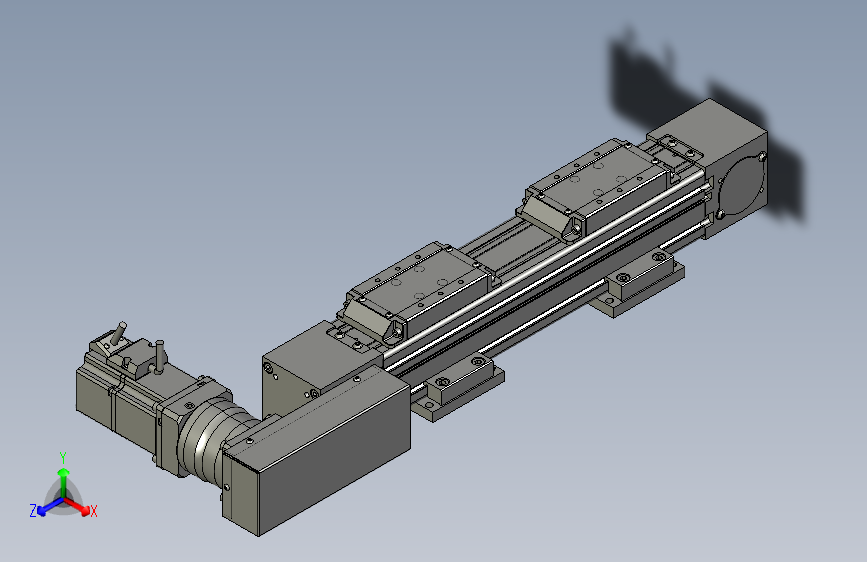
Task: Select the front slider carriage on the rail
Action: tap(417, 292)
